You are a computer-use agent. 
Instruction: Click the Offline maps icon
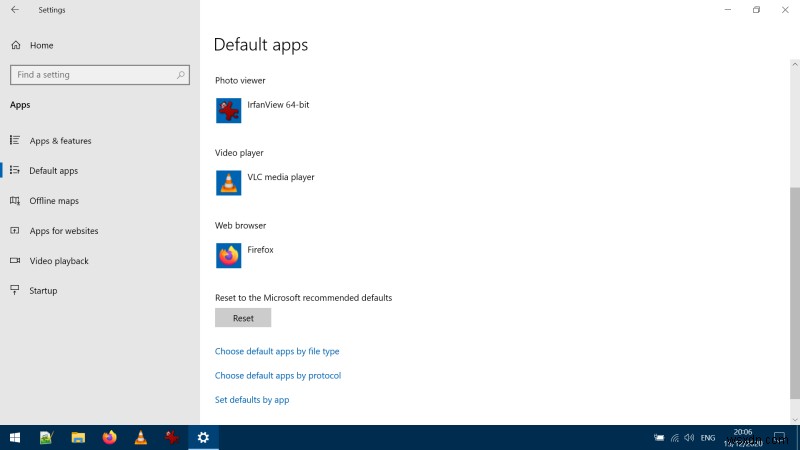pyautogui.click(x=15, y=201)
